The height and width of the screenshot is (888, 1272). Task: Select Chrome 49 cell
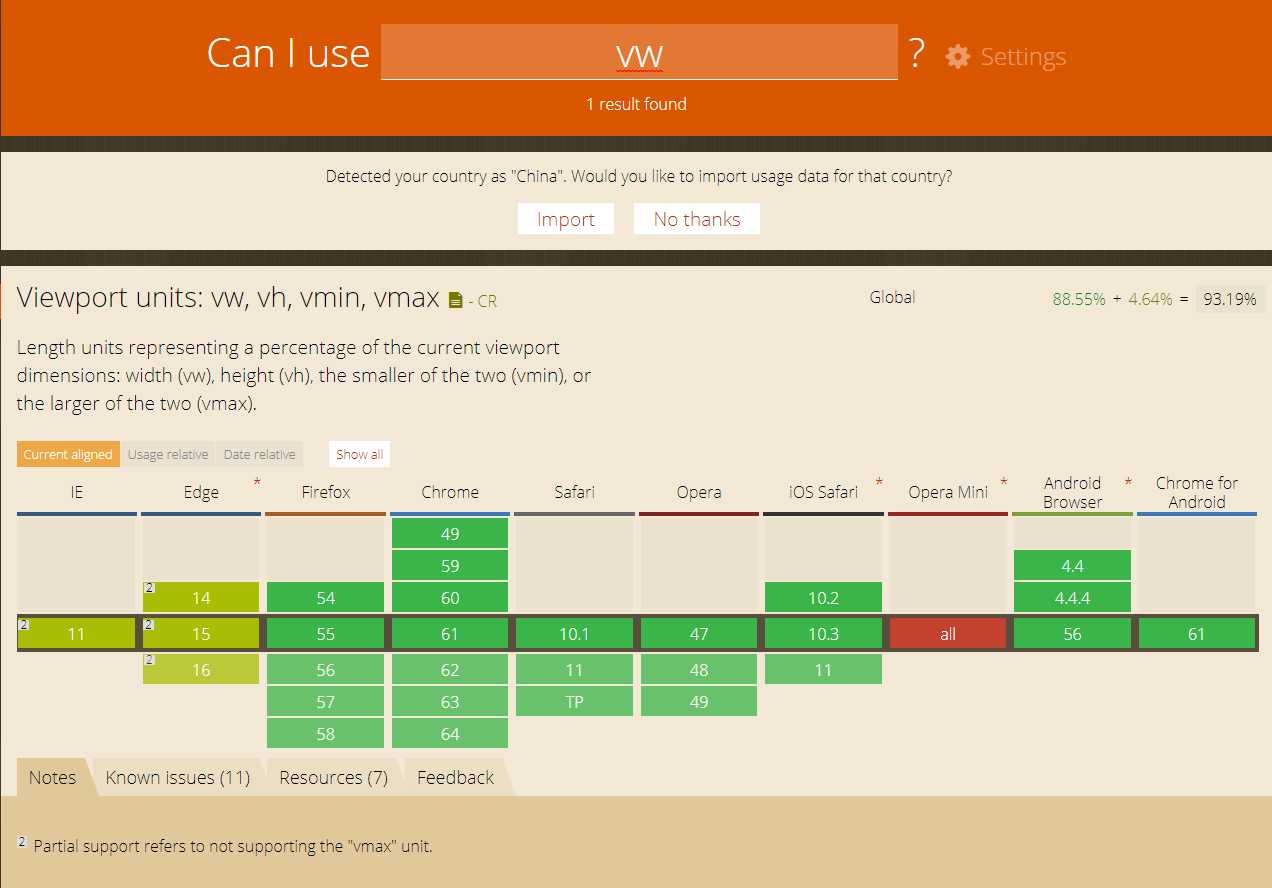click(x=450, y=534)
